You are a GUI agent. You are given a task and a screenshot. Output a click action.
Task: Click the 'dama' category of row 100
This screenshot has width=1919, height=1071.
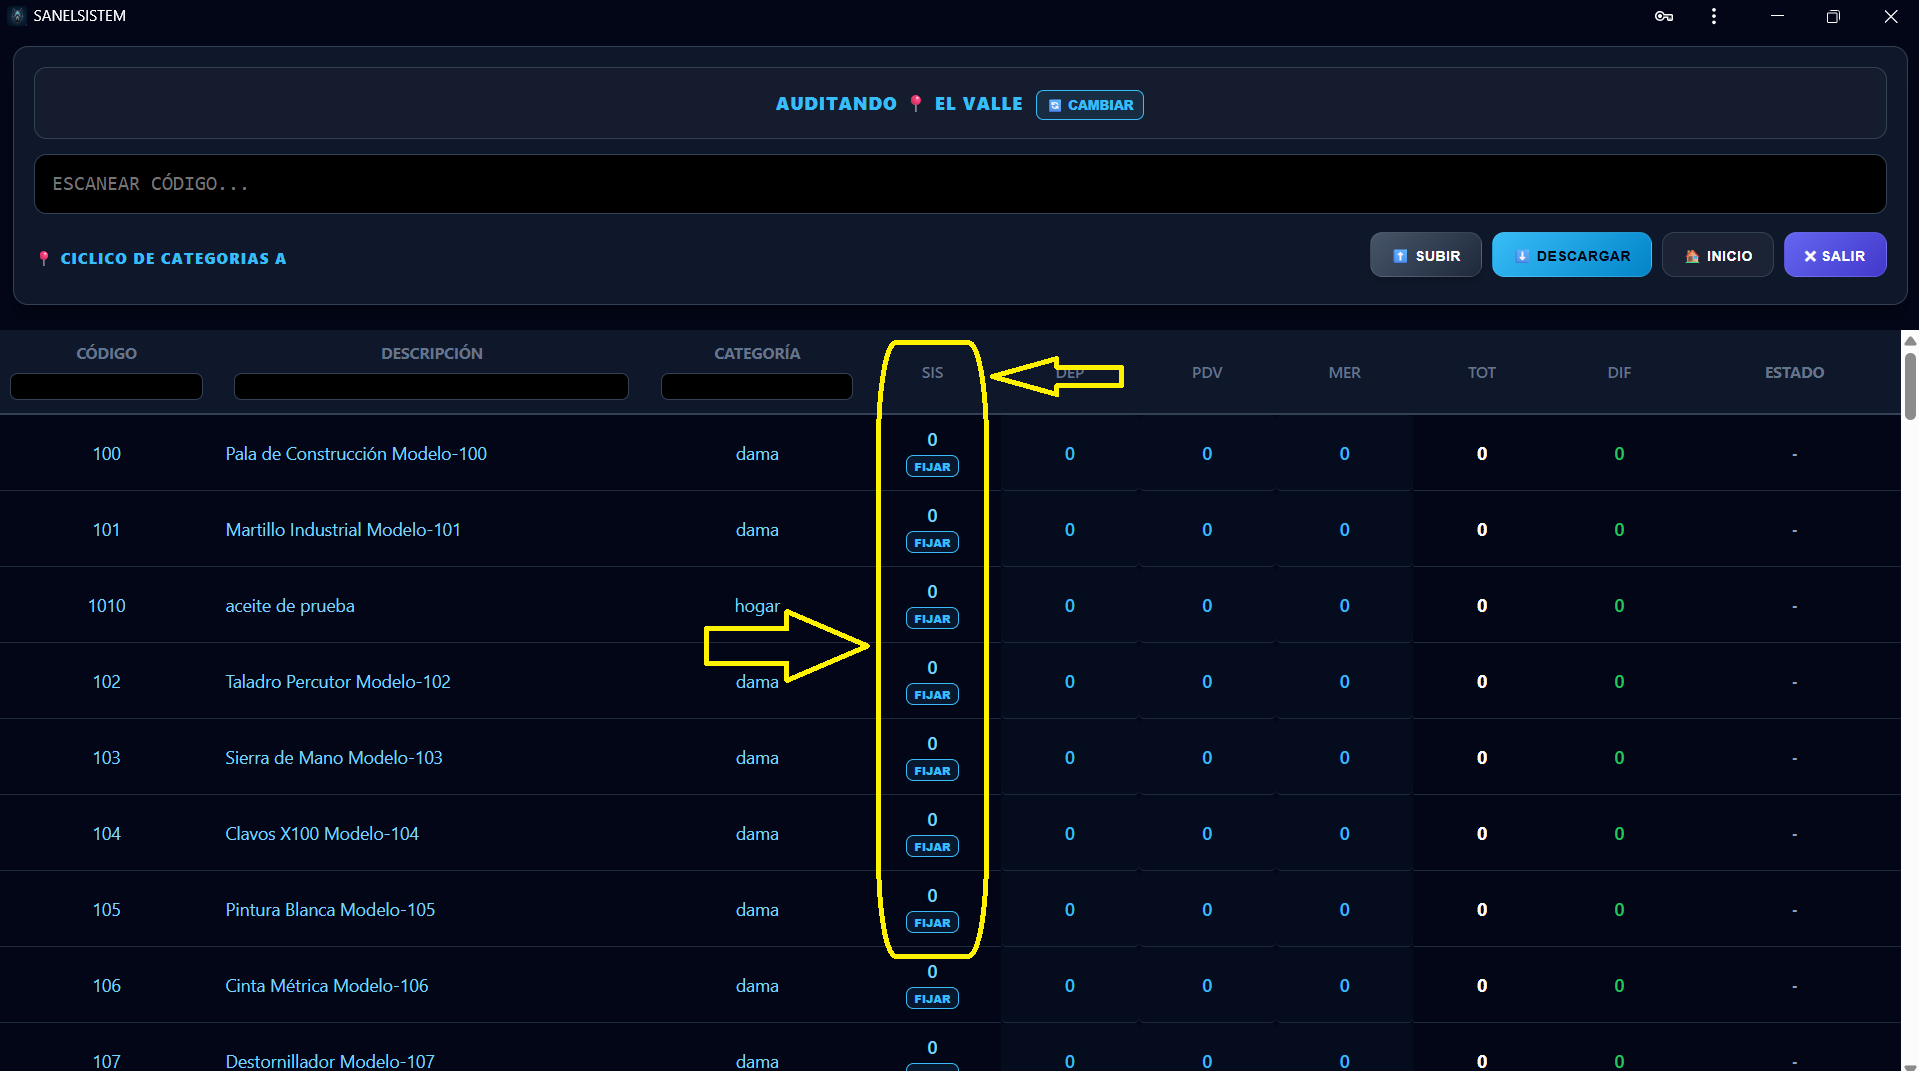click(757, 454)
